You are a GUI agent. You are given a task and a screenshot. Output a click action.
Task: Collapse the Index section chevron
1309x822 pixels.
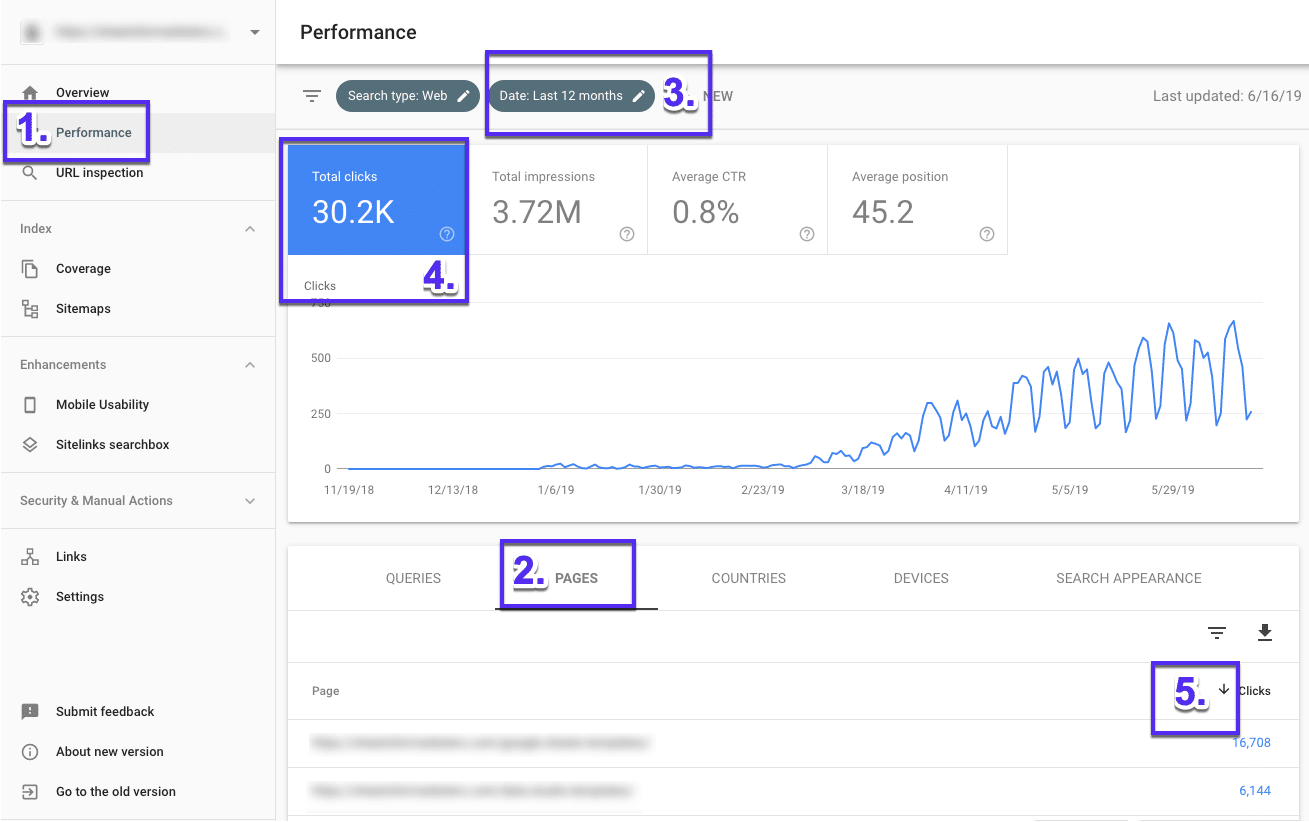[249, 228]
